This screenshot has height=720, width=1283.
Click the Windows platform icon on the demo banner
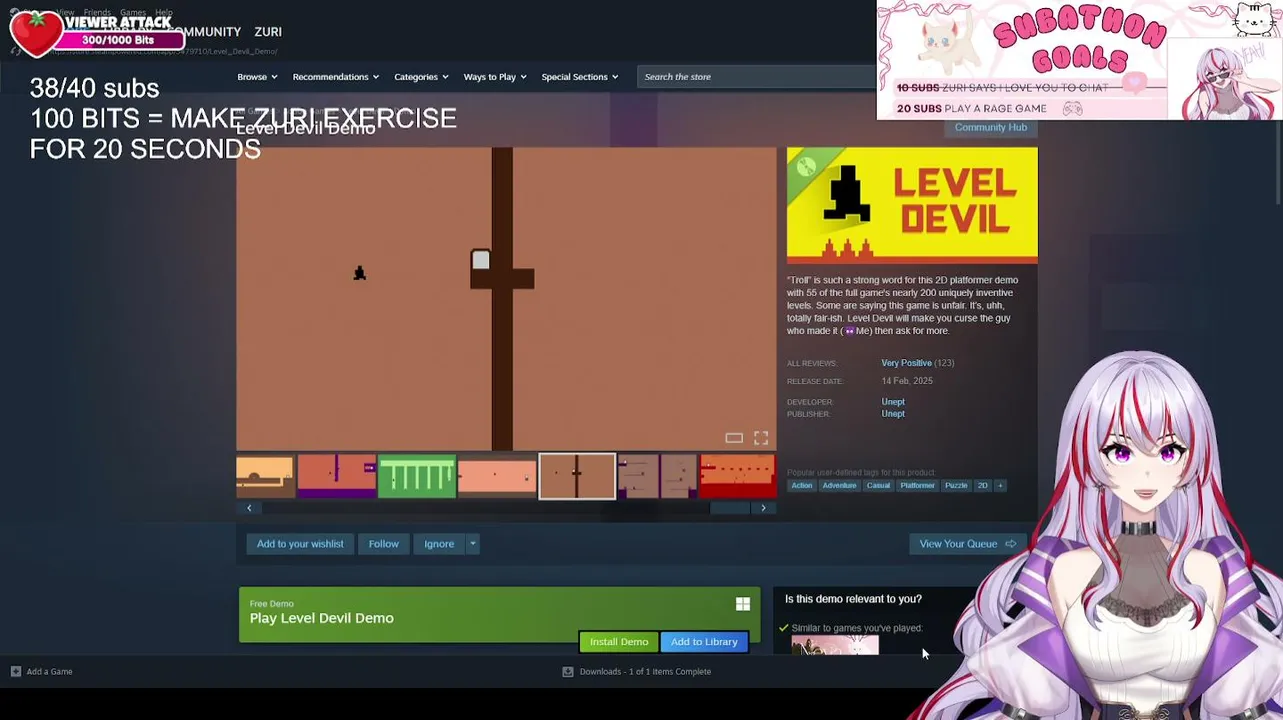pyautogui.click(x=743, y=604)
